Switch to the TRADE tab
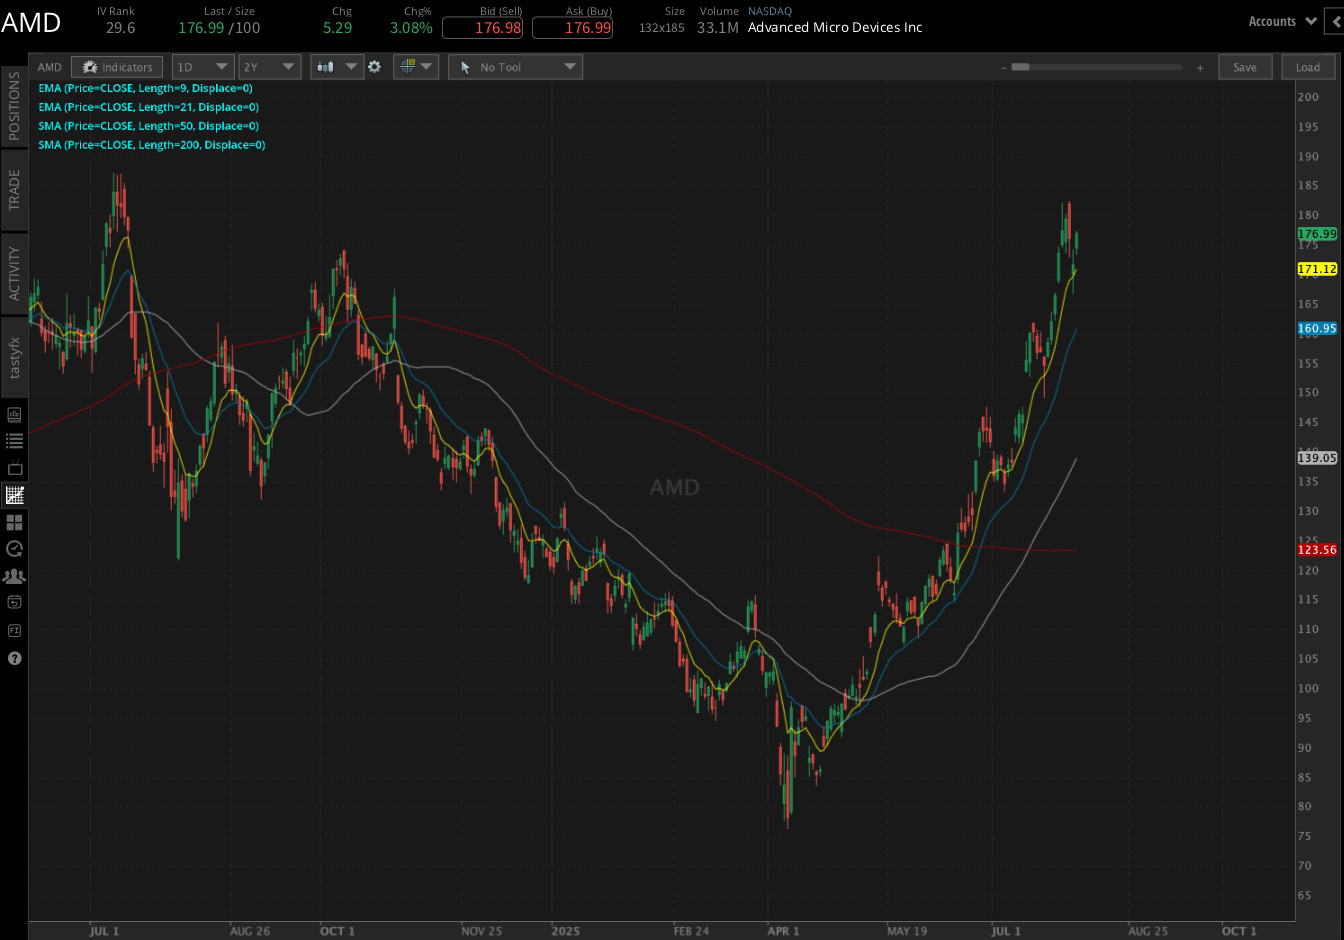The height and width of the screenshot is (940, 1344). click(14, 190)
